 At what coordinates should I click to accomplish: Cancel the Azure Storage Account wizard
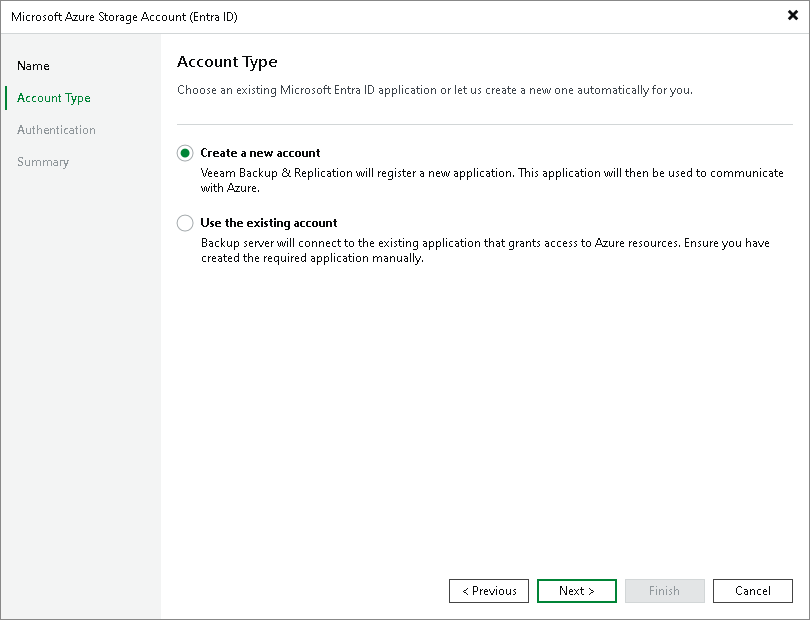753,591
